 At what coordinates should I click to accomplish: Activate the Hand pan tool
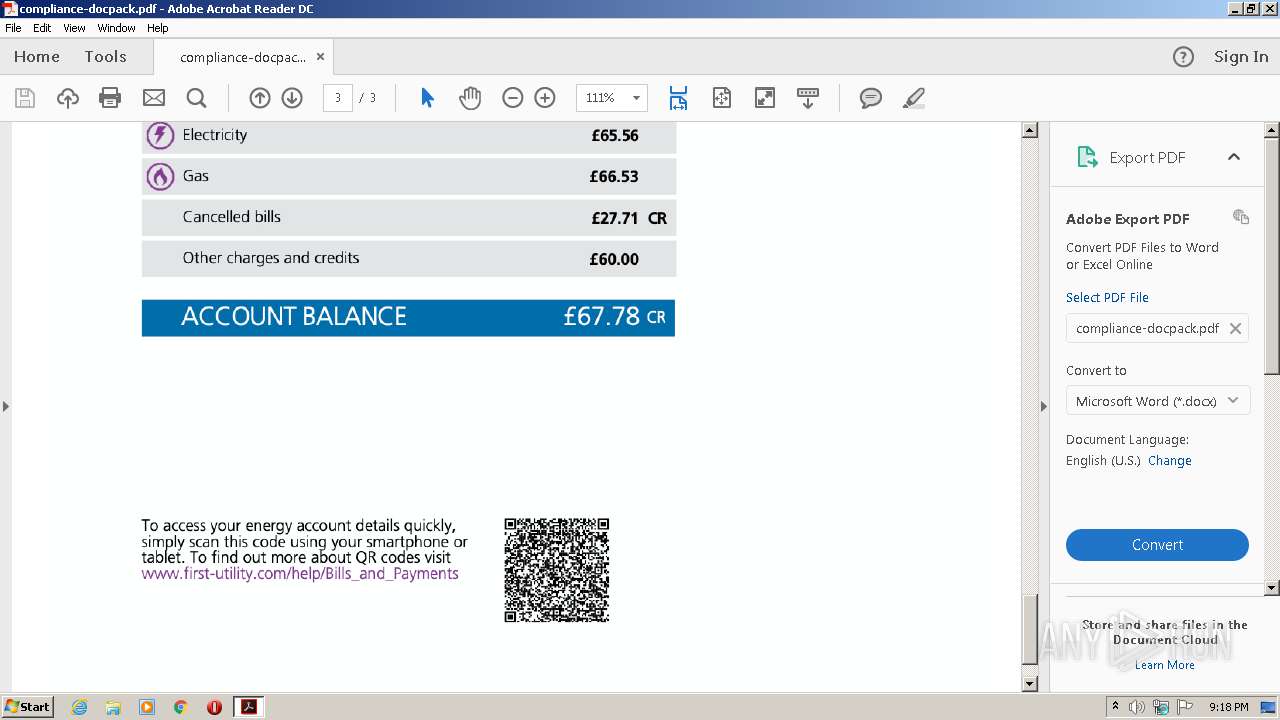point(470,98)
